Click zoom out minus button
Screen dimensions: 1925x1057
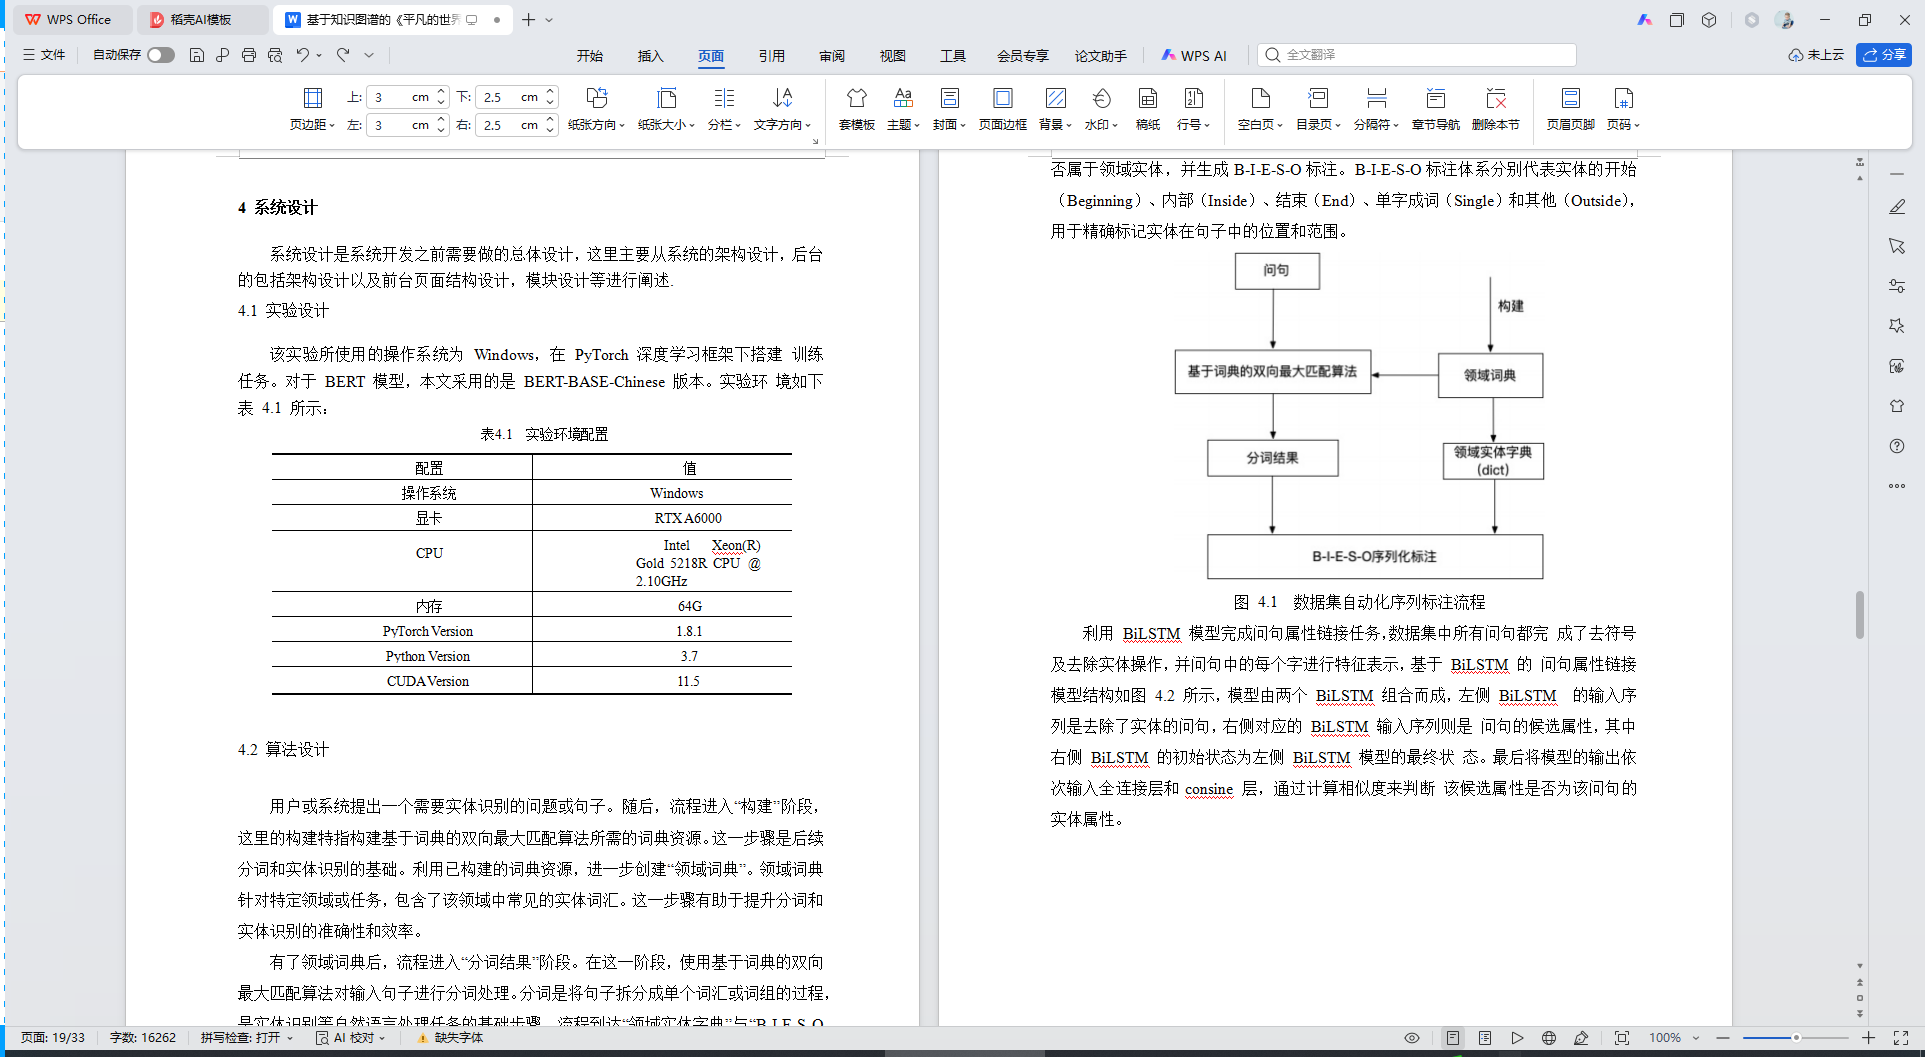pyautogui.click(x=1723, y=1038)
